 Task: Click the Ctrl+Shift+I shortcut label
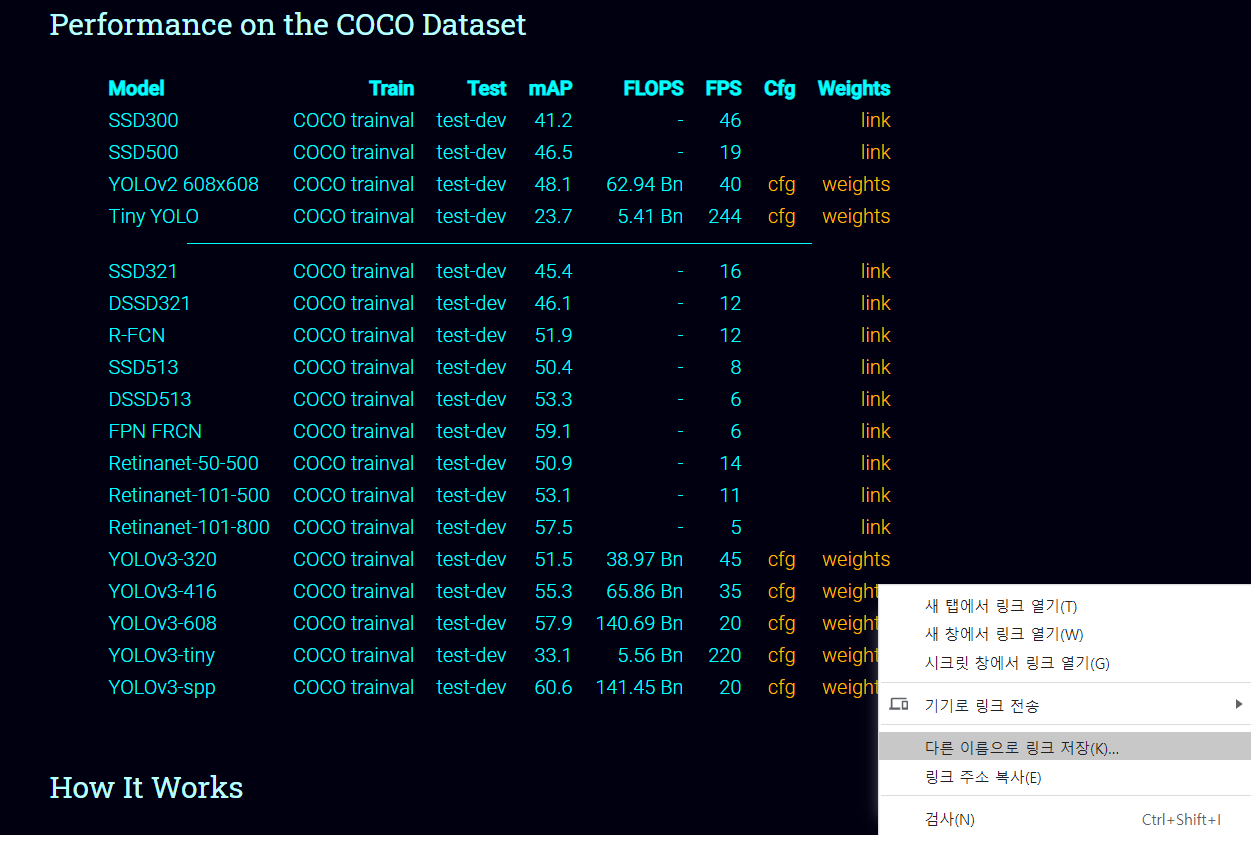(1181, 819)
